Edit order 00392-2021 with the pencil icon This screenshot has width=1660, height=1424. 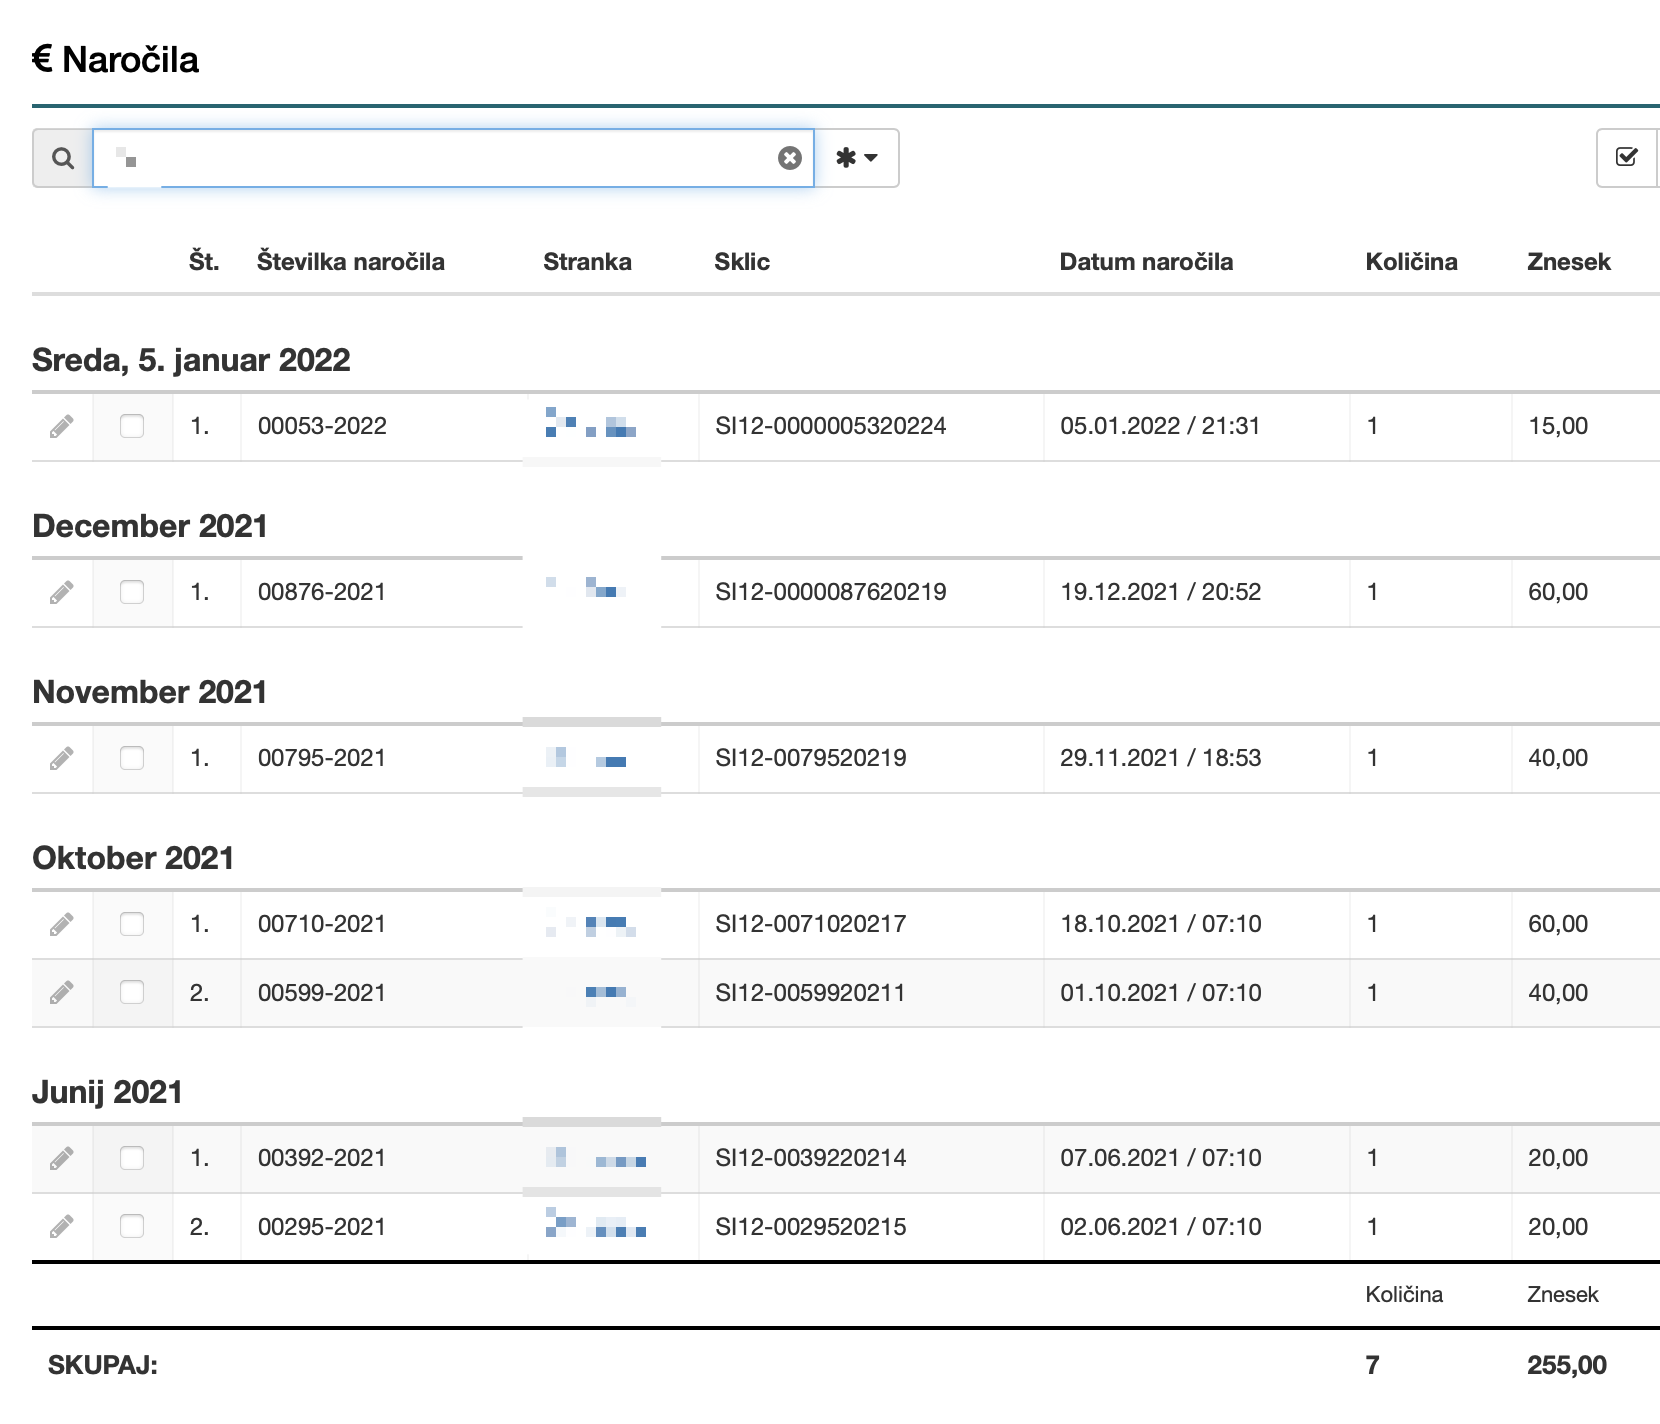coord(62,1158)
